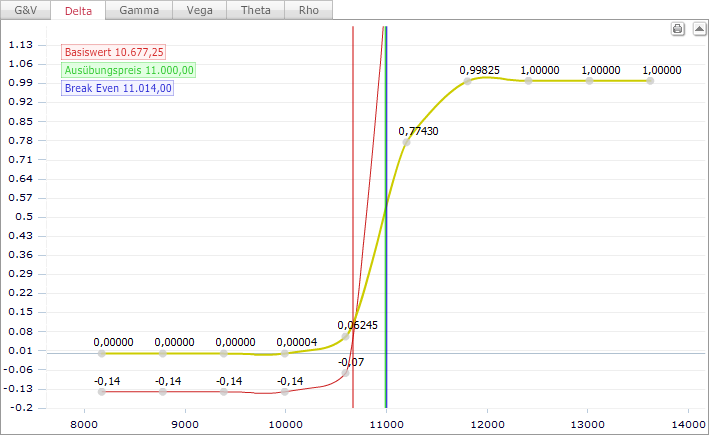Click the print chart icon
Image resolution: width=709 pixels, height=435 pixels.
click(677, 29)
